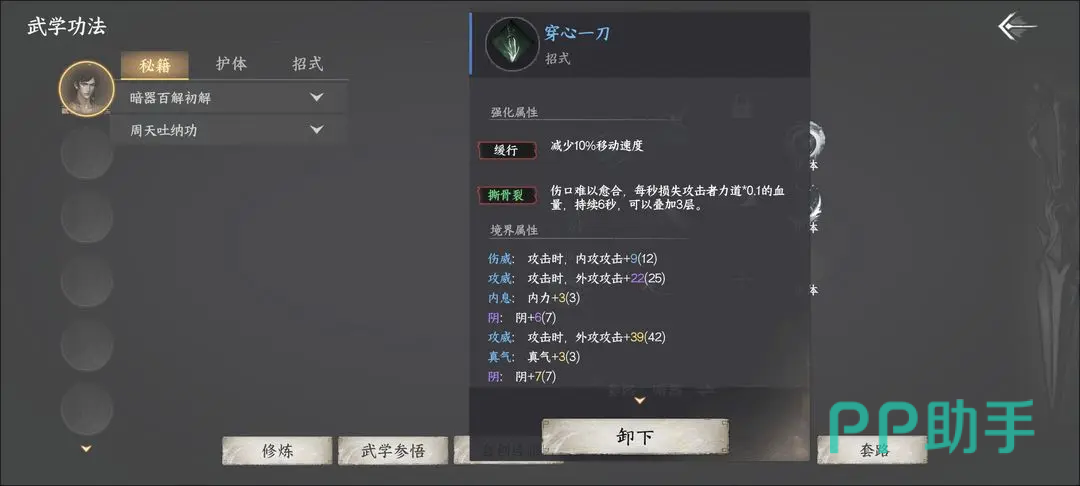Select the third empty character slot
The height and width of the screenshot is (486, 1080).
[87, 281]
